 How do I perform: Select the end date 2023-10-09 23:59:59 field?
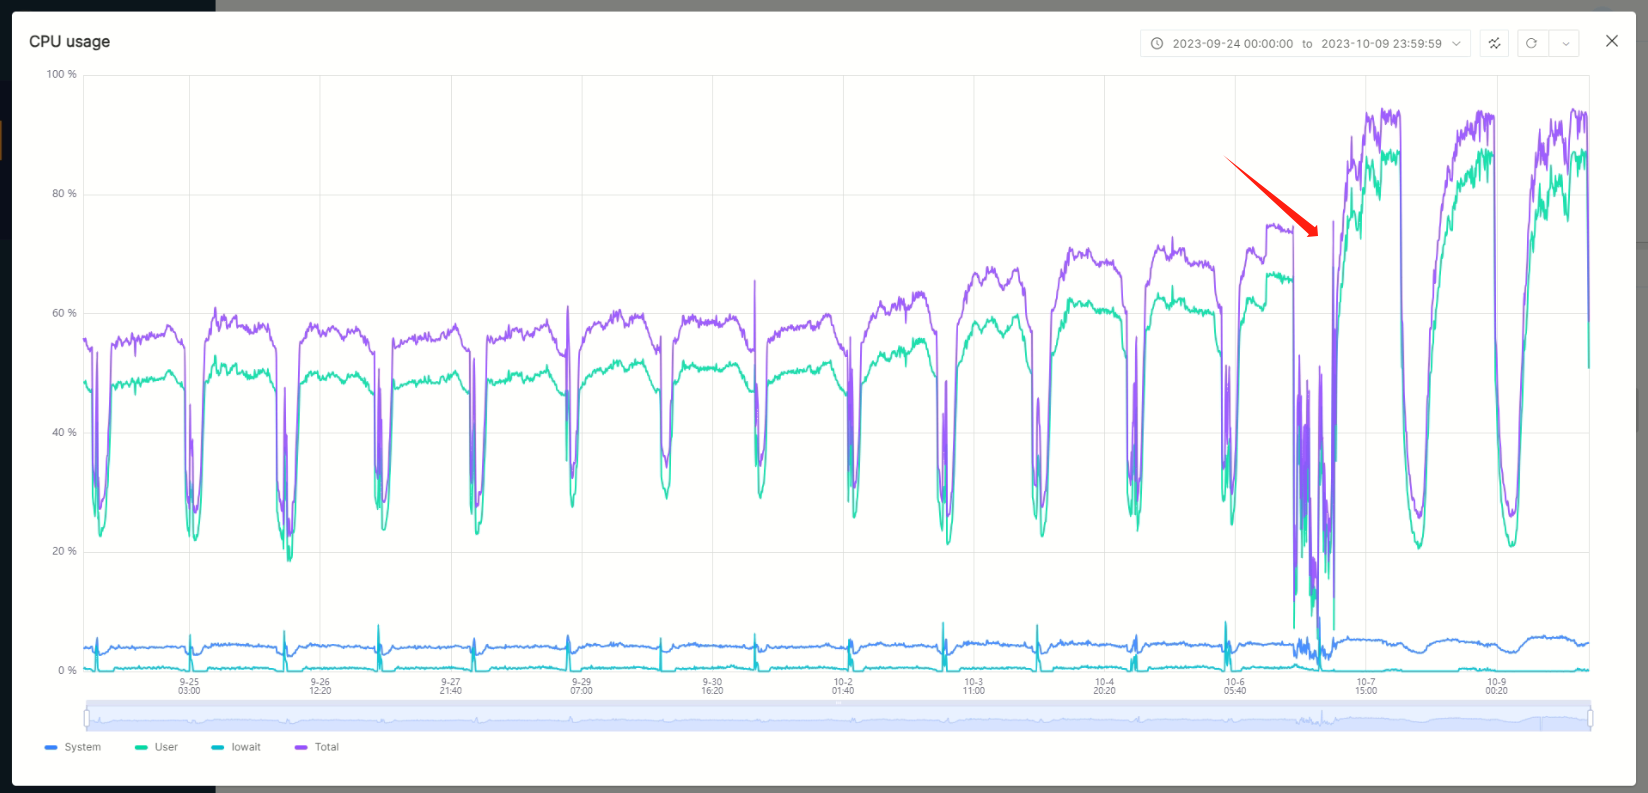point(1381,44)
